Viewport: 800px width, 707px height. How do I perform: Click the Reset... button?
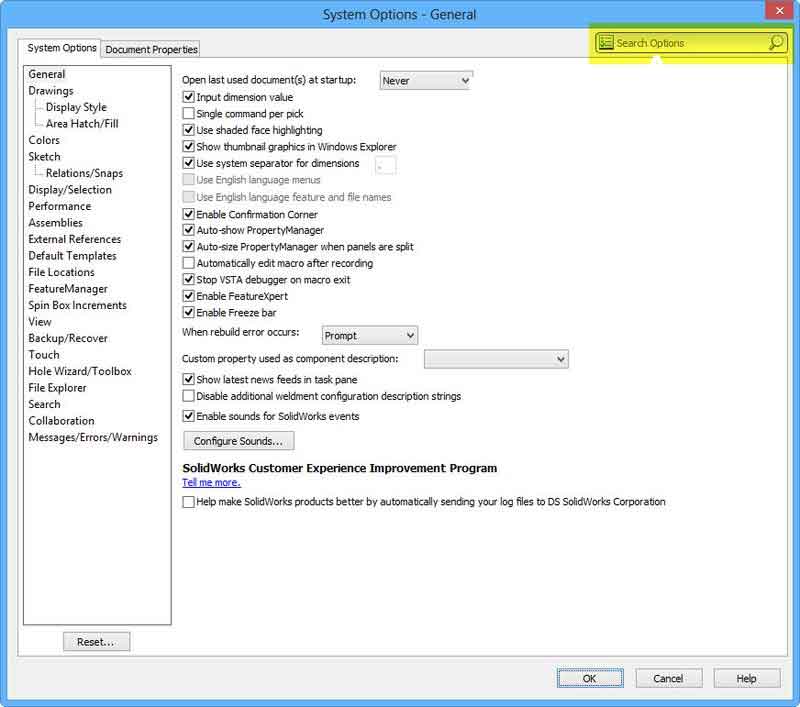(x=96, y=642)
